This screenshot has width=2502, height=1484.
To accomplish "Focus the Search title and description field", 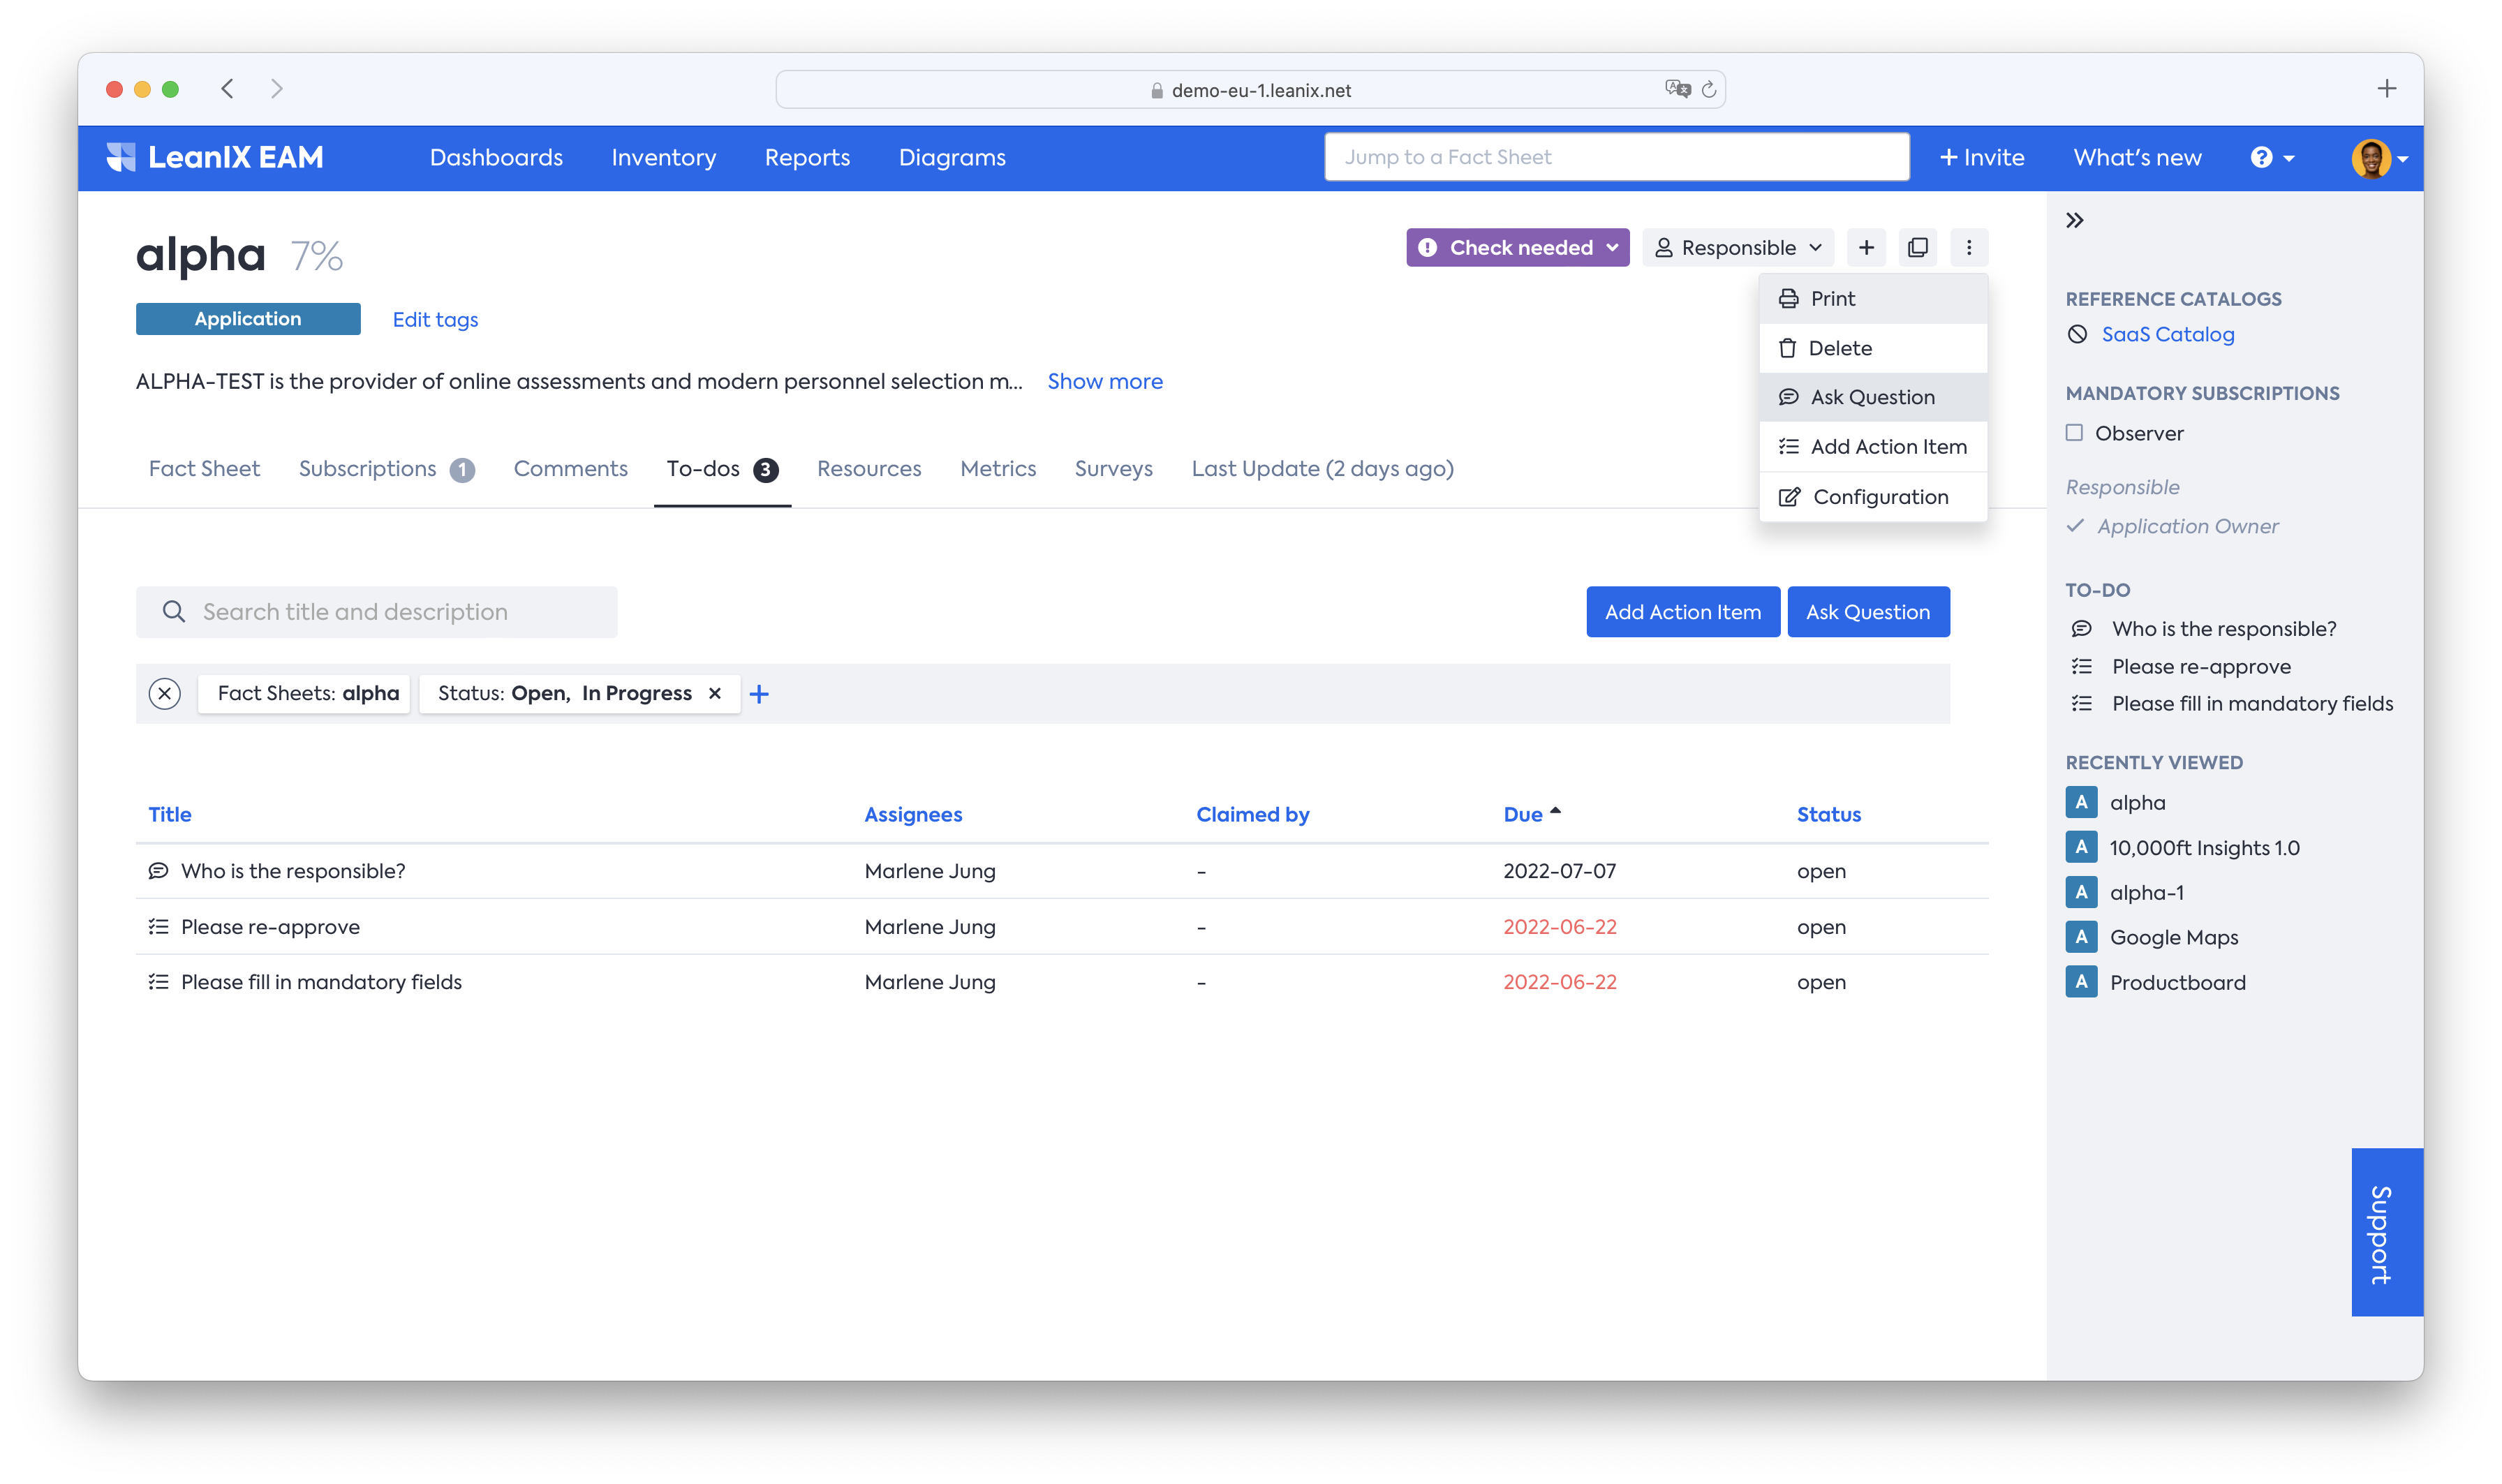I will coord(376,611).
